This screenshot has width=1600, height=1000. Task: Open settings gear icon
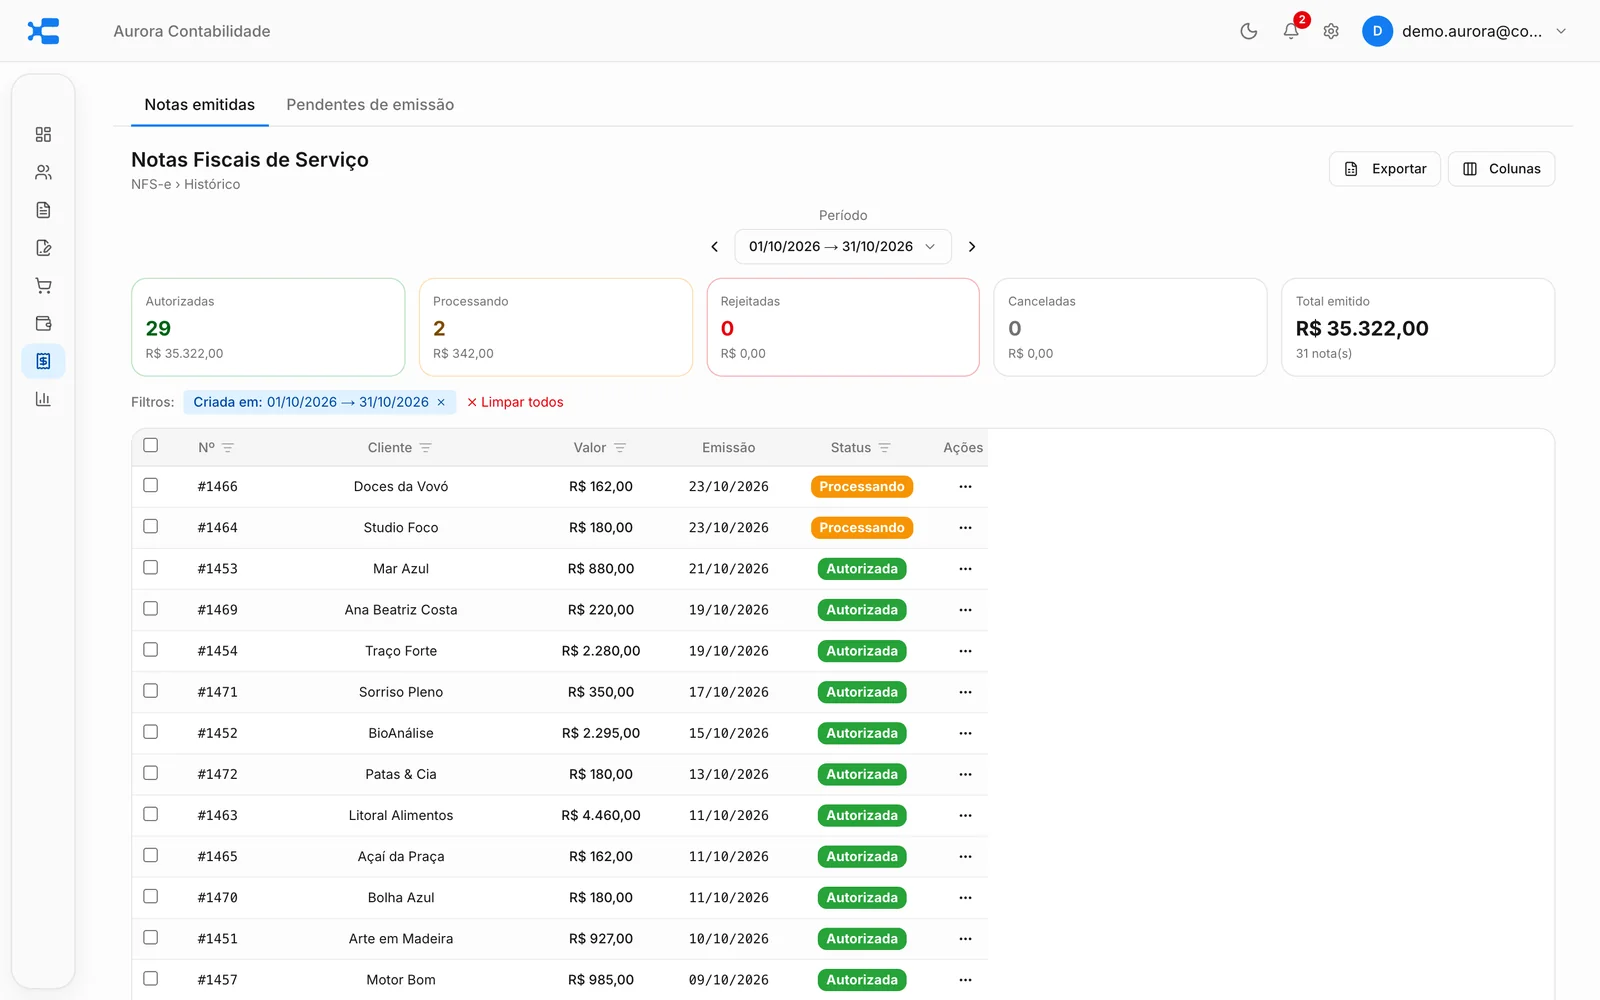point(1331,31)
